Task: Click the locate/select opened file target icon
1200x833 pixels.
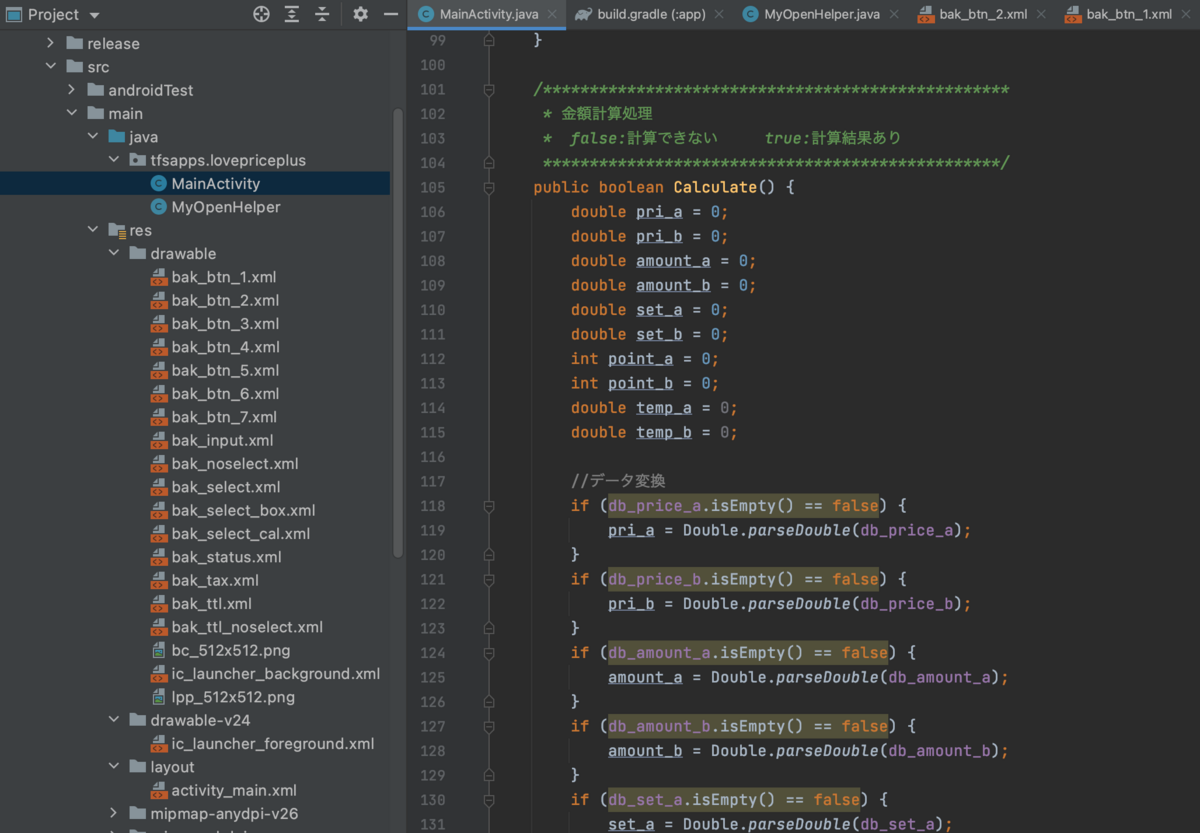Action: pyautogui.click(x=262, y=14)
